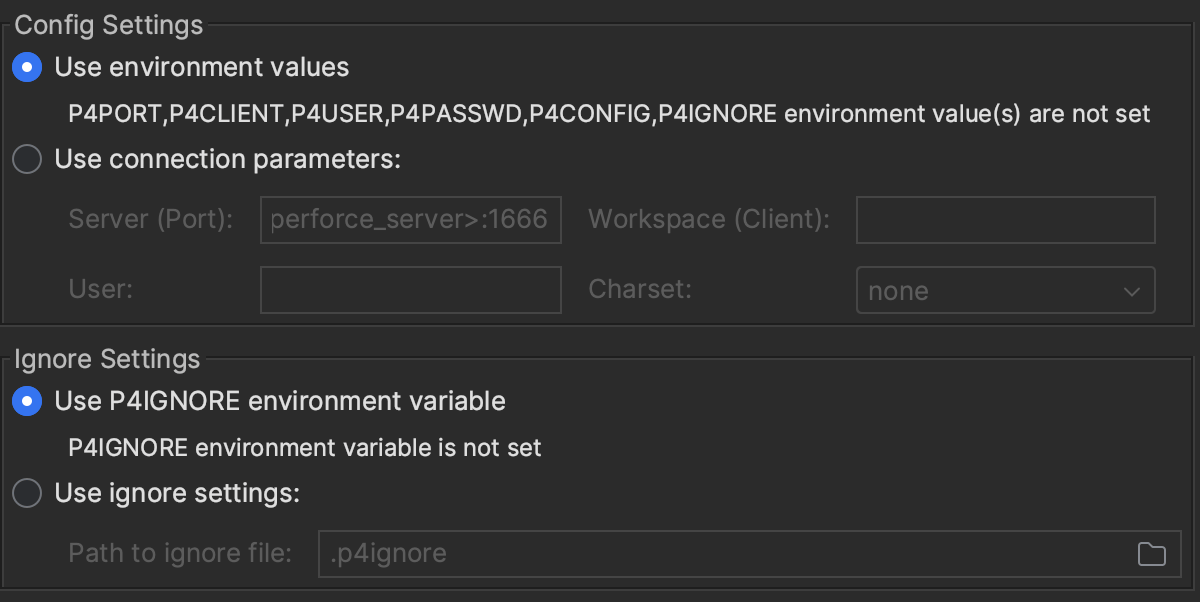The height and width of the screenshot is (602, 1200).
Task: Click the Ignore Settings group heading
Action: [x=107, y=359]
